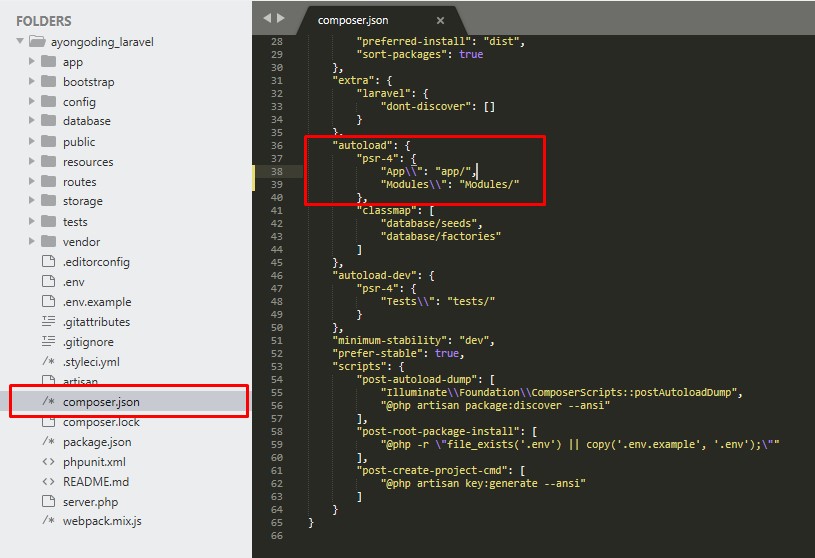Image resolution: width=815 pixels, height=558 pixels.
Task: Click the .env file icon
Action: point(48,281)
